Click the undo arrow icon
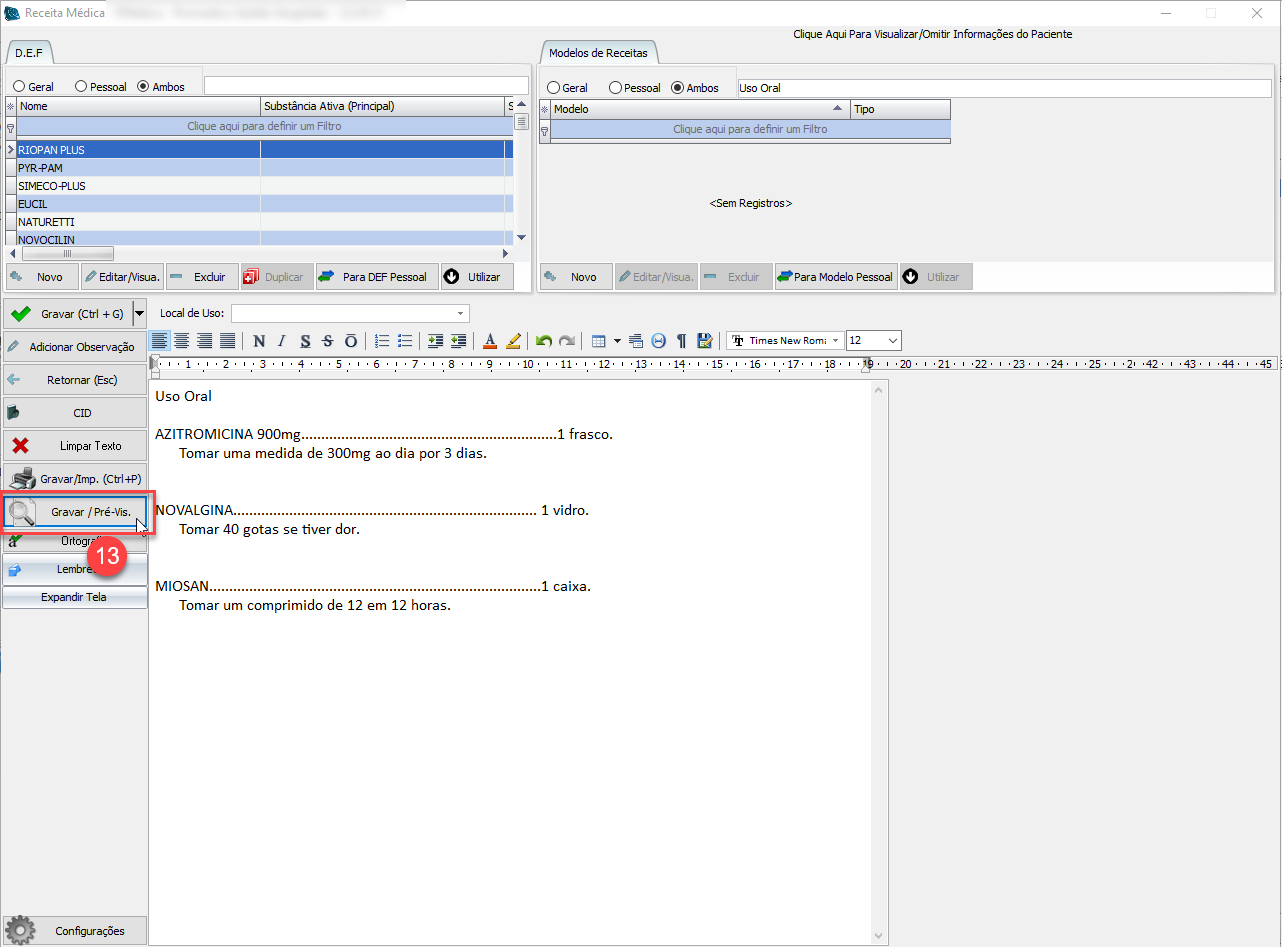1282x947 pixels. 543,341
